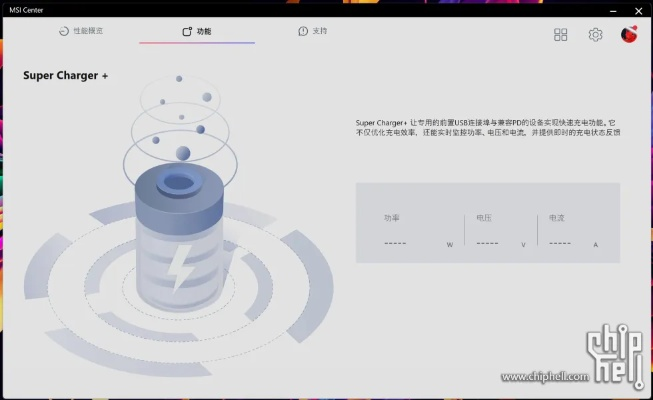Click the red user avatar icon
The image size is (653, 400).
point(629,35)
